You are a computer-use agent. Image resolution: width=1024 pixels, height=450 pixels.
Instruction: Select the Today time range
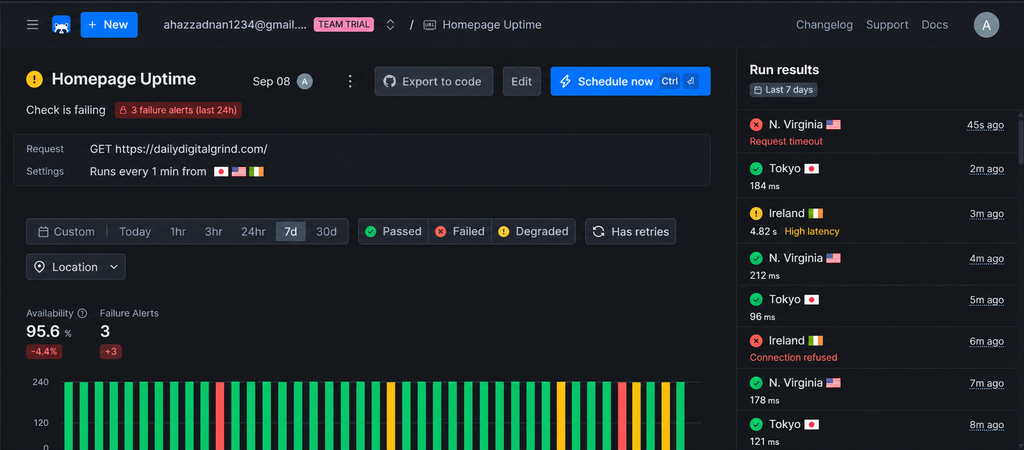click(x=135, y=231)
